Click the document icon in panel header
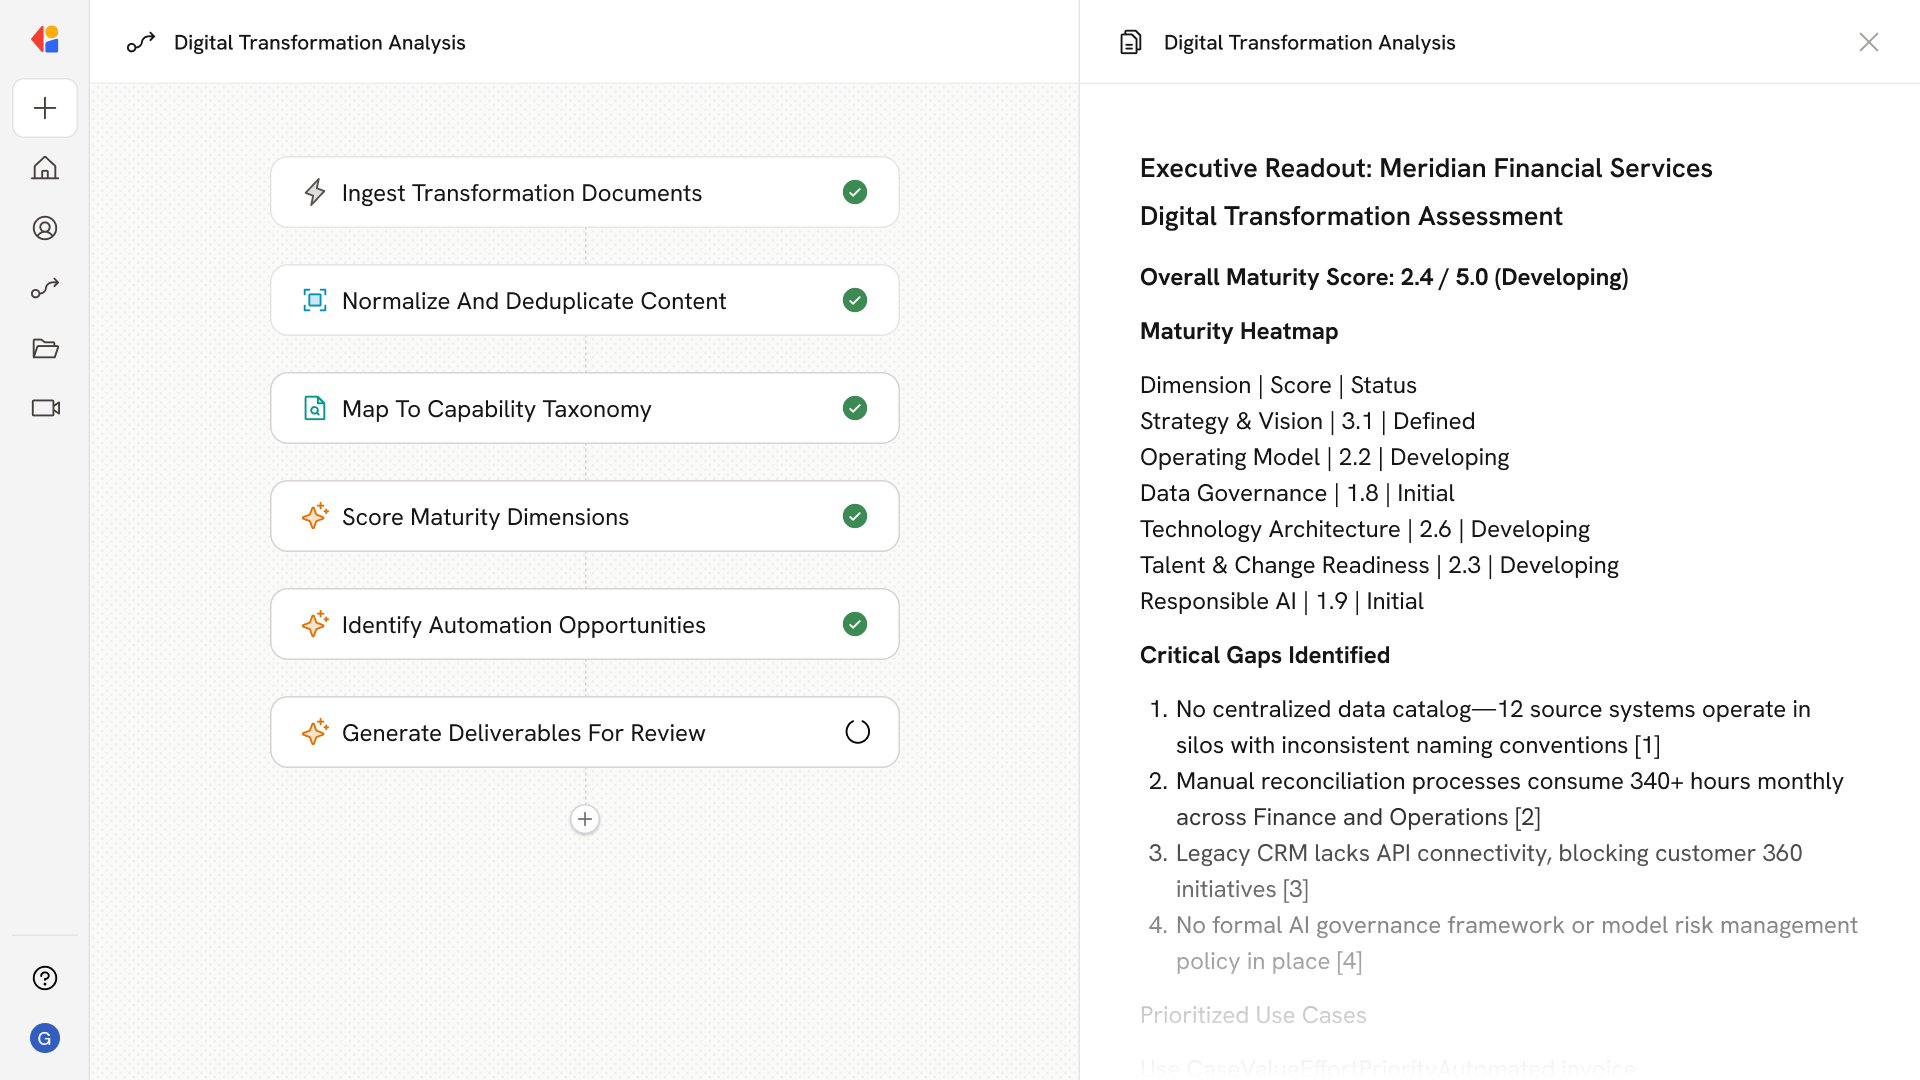This screenshot has height=1080, width=1920. point(1130,42)
